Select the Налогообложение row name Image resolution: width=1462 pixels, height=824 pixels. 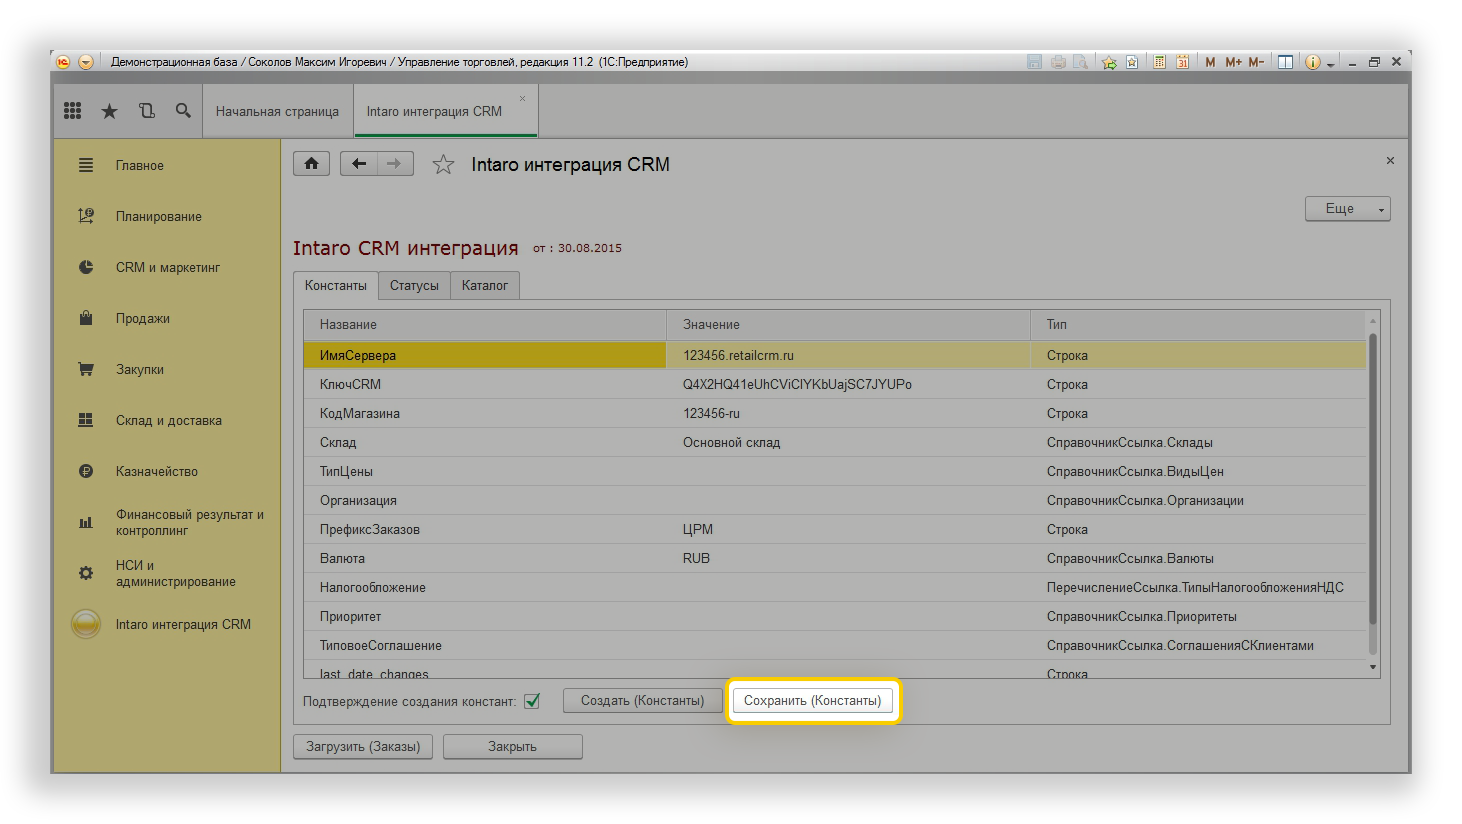(x=373, y=587)
